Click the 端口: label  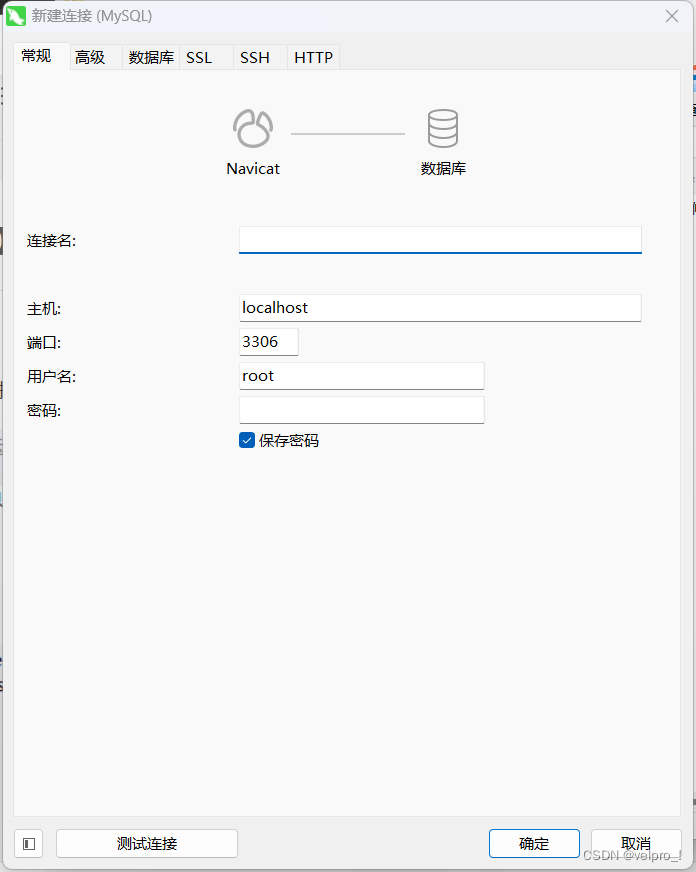coord(44,343)
